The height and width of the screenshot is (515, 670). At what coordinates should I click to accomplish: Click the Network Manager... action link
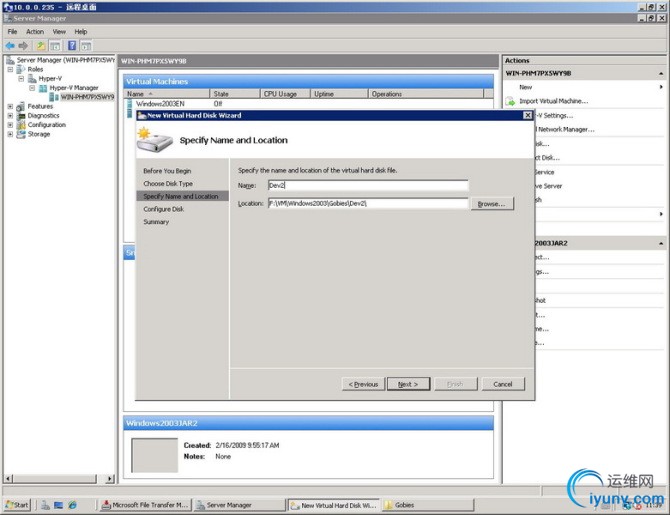[565, 129]
